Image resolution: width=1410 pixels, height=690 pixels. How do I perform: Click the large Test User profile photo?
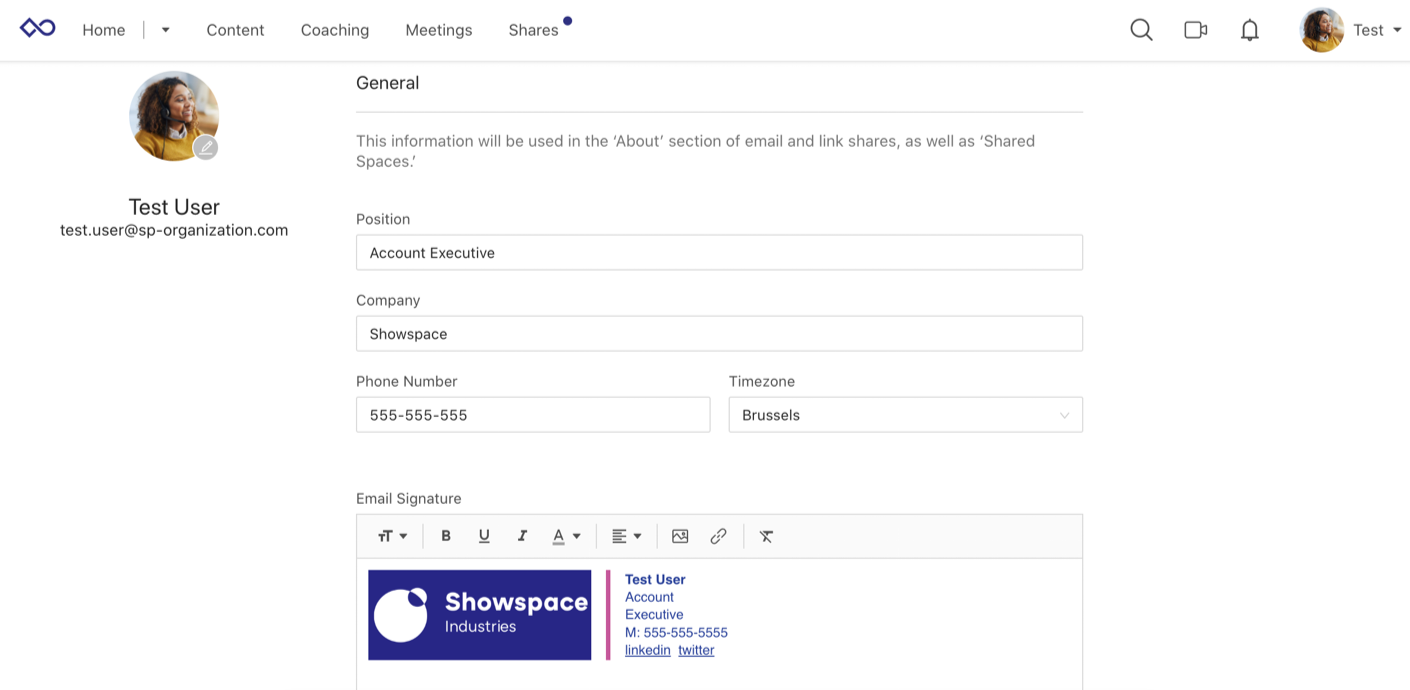[174, 116]
